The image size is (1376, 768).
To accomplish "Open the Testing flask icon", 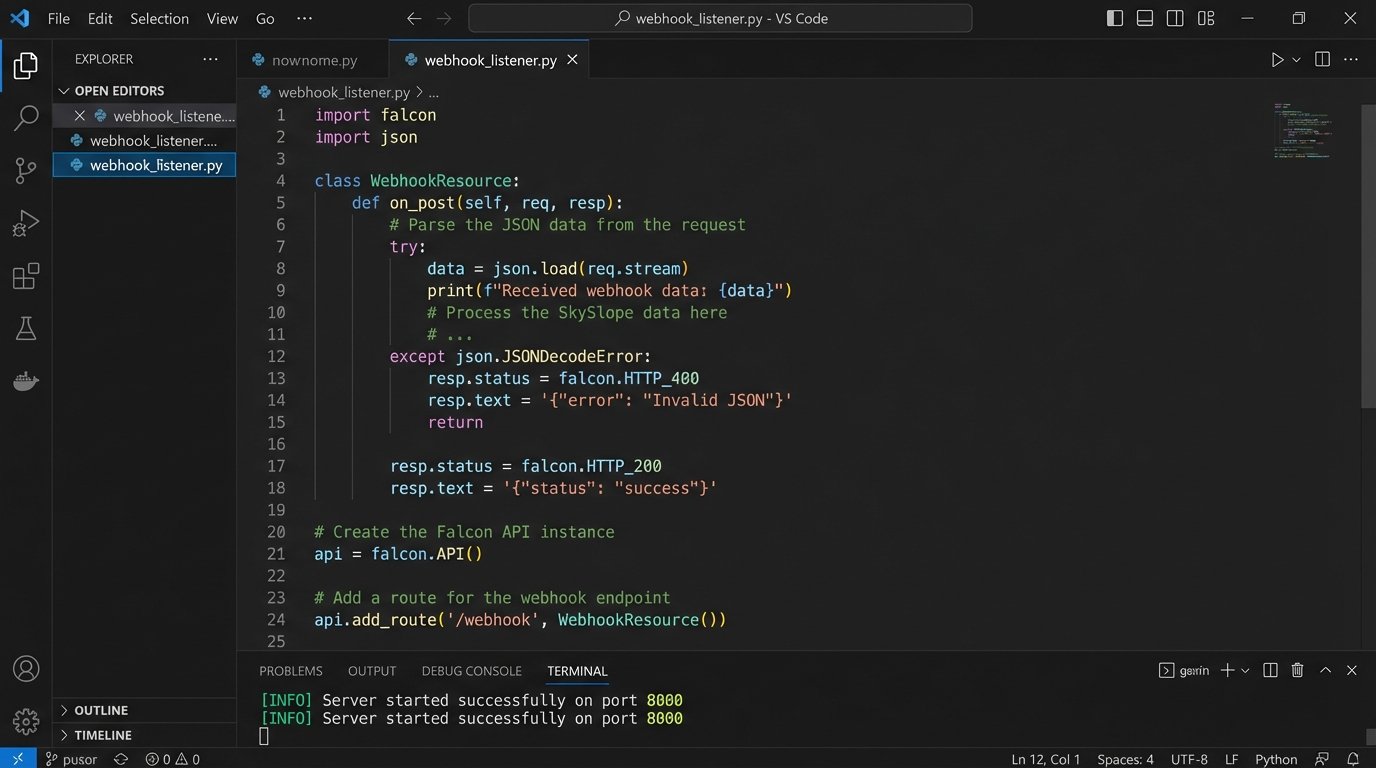I will coord(26,328).
